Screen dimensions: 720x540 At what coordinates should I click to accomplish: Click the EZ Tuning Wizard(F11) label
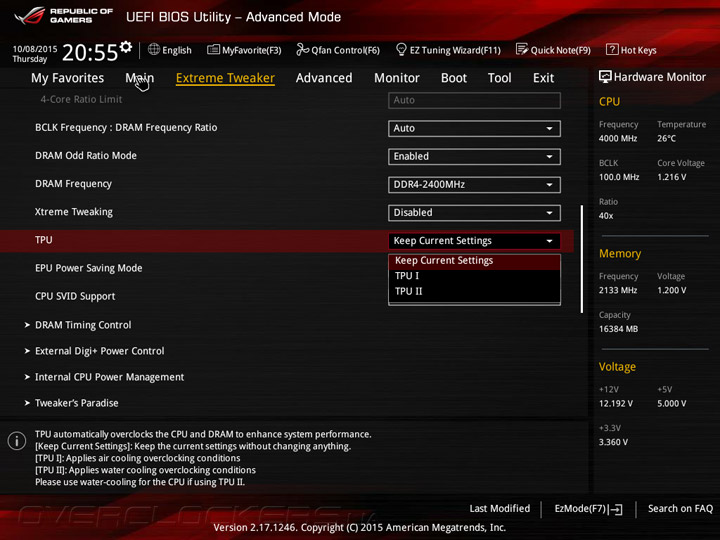[455, 51]
